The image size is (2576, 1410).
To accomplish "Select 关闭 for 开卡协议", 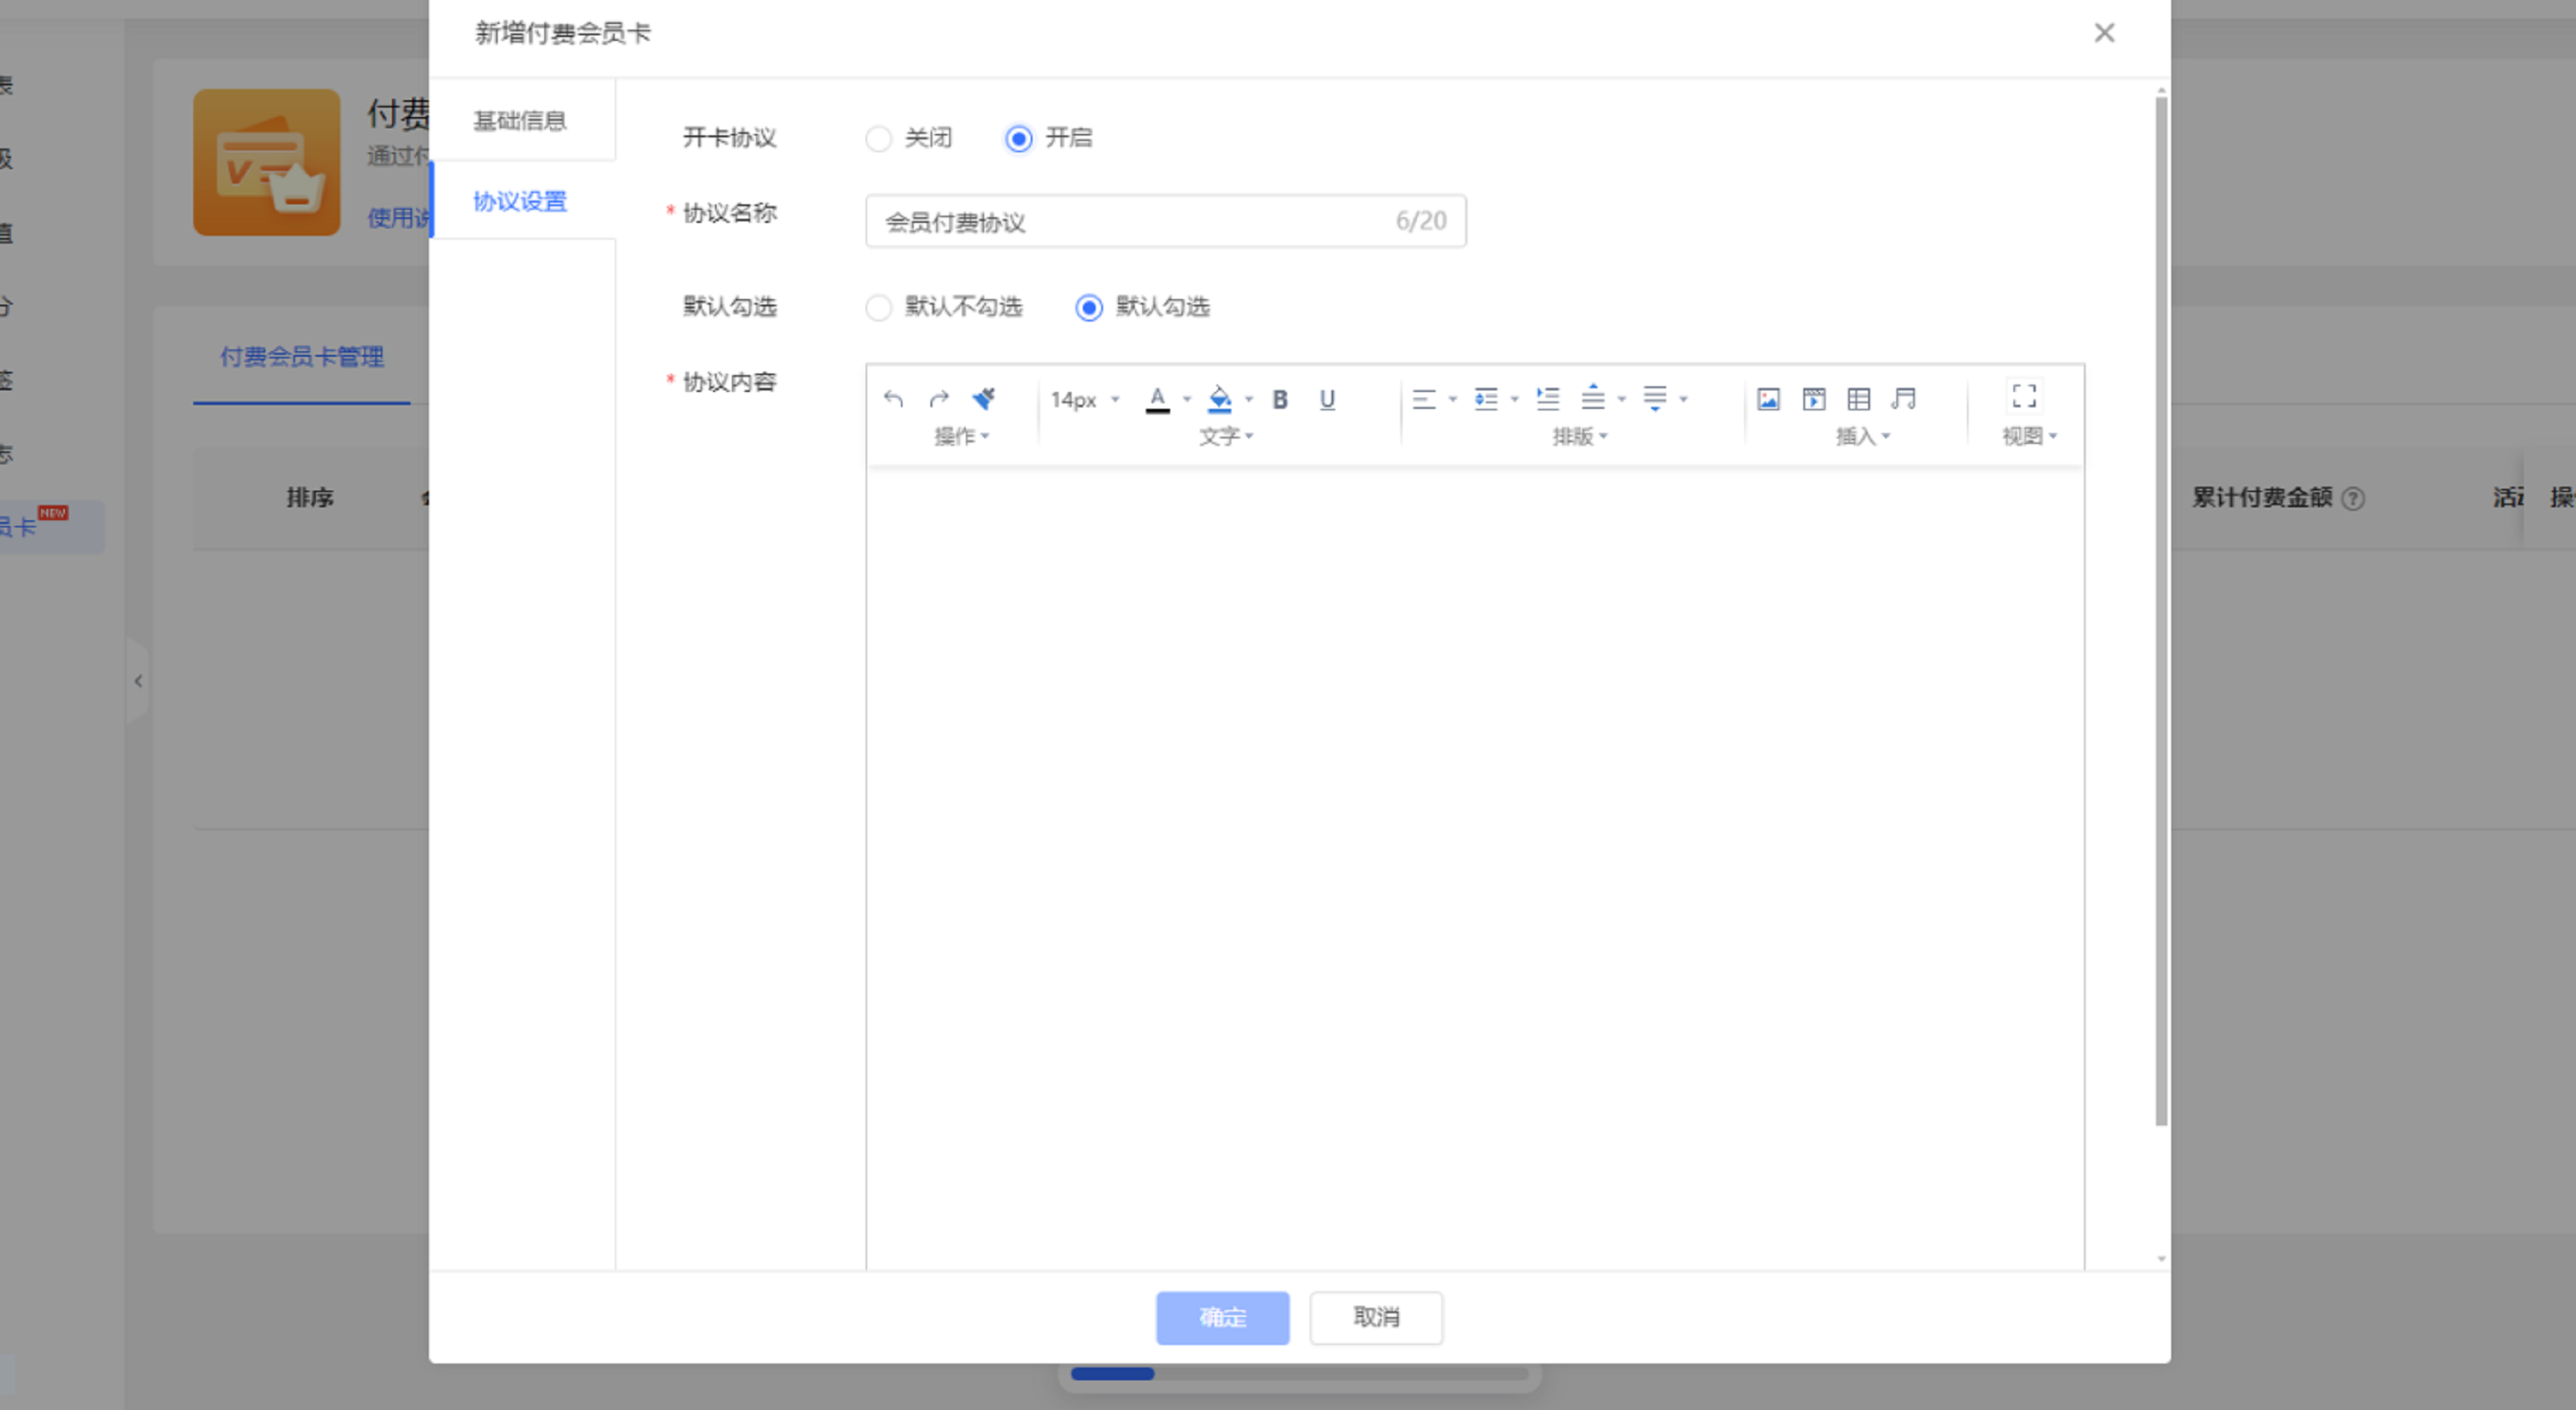I will coord(878,138).
